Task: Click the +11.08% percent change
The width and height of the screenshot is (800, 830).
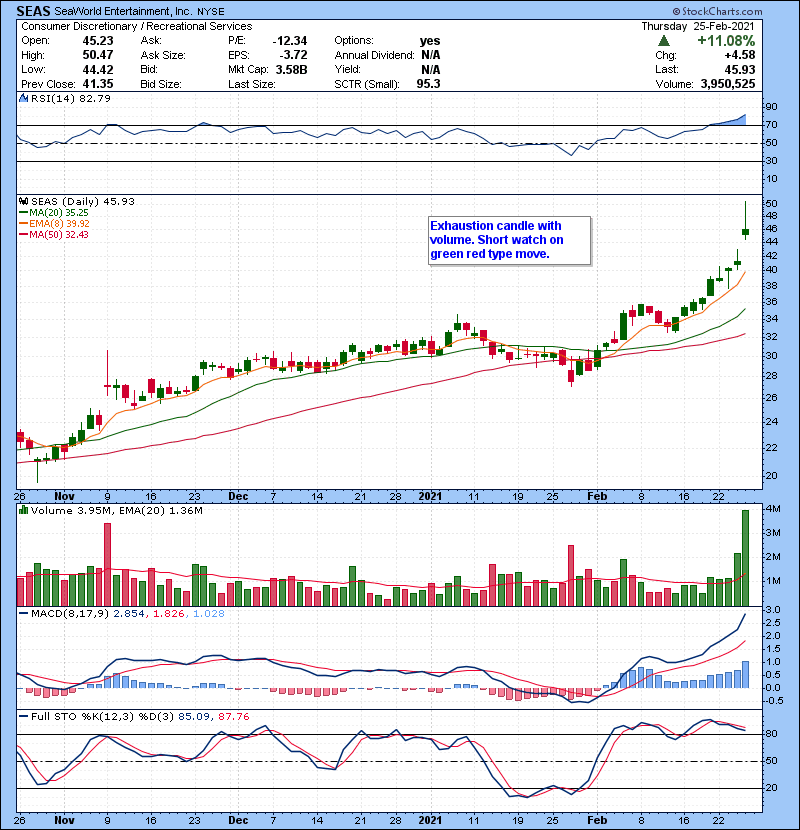Action: (726, 41)
